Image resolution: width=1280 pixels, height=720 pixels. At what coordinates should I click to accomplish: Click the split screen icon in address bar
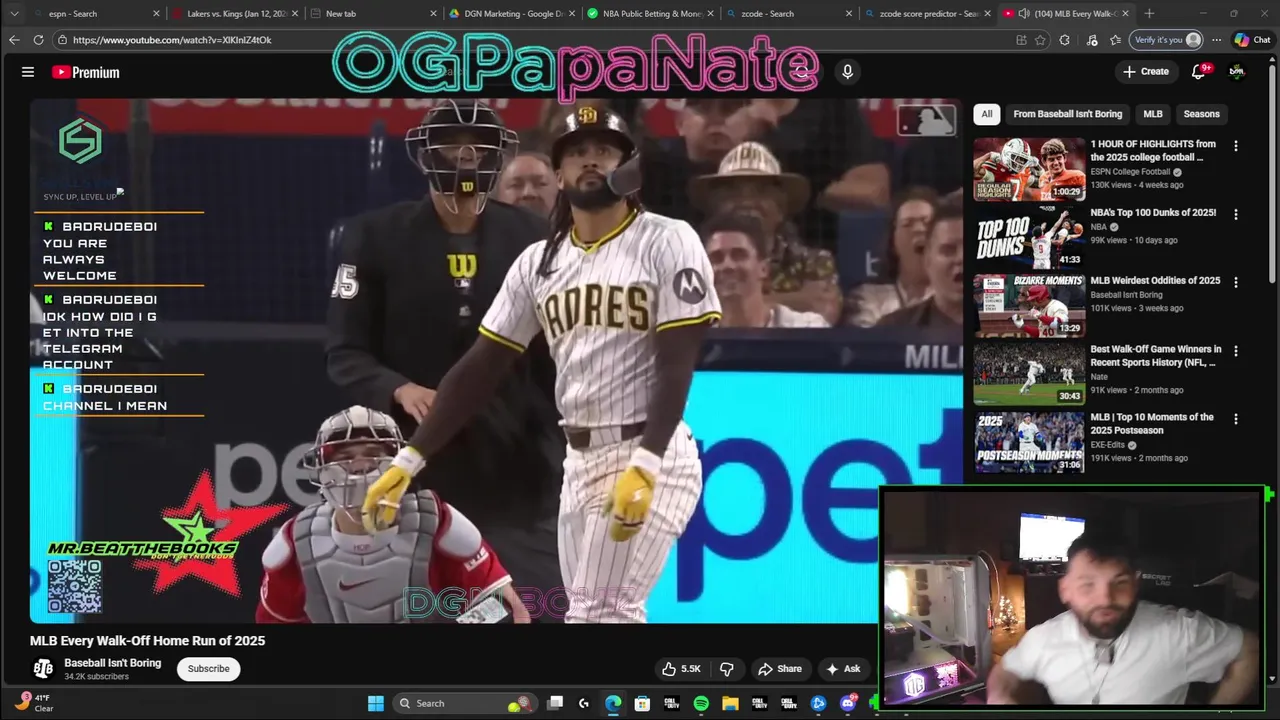pyautogui.click(x=1021, y=40)
